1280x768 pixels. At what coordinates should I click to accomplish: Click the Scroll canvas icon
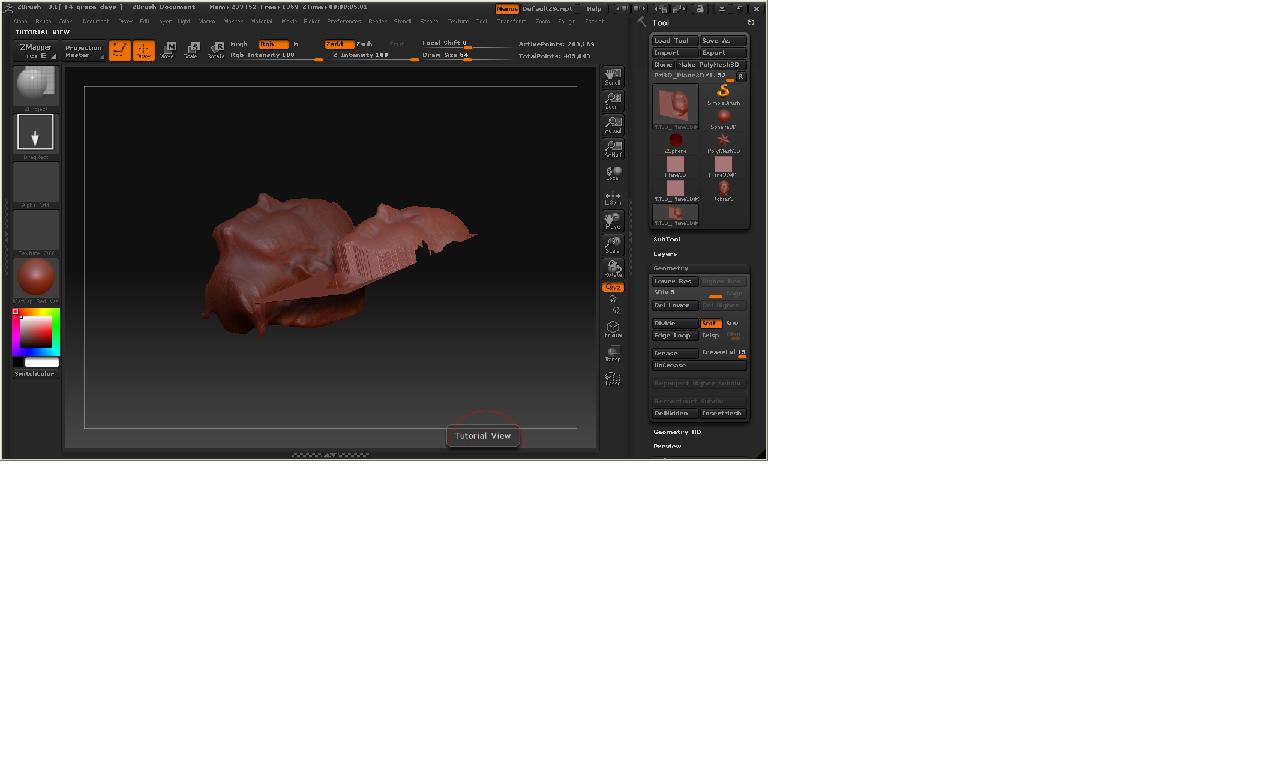[x=613, y=77]
